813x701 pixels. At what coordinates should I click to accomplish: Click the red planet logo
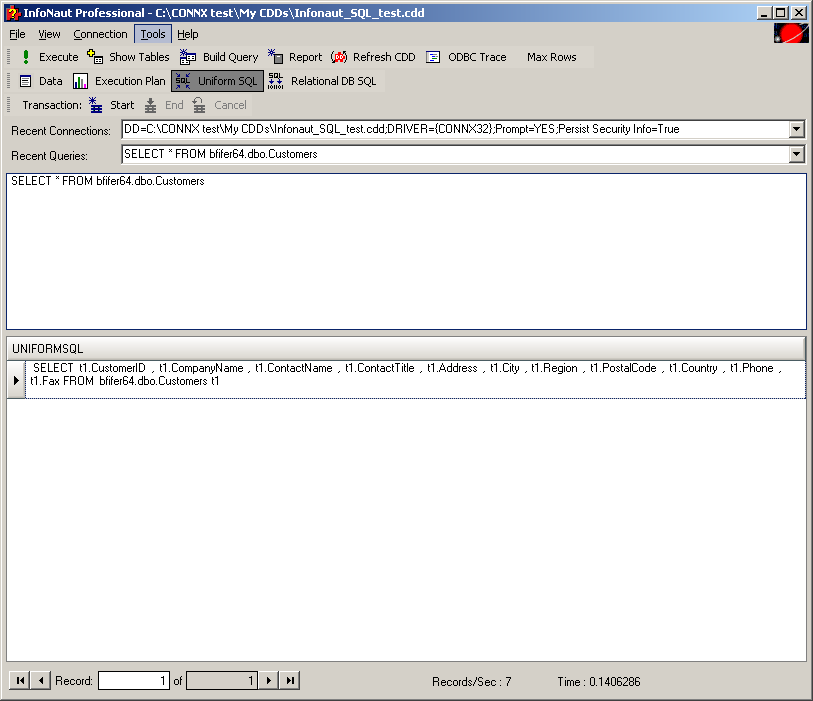(791, 34)
